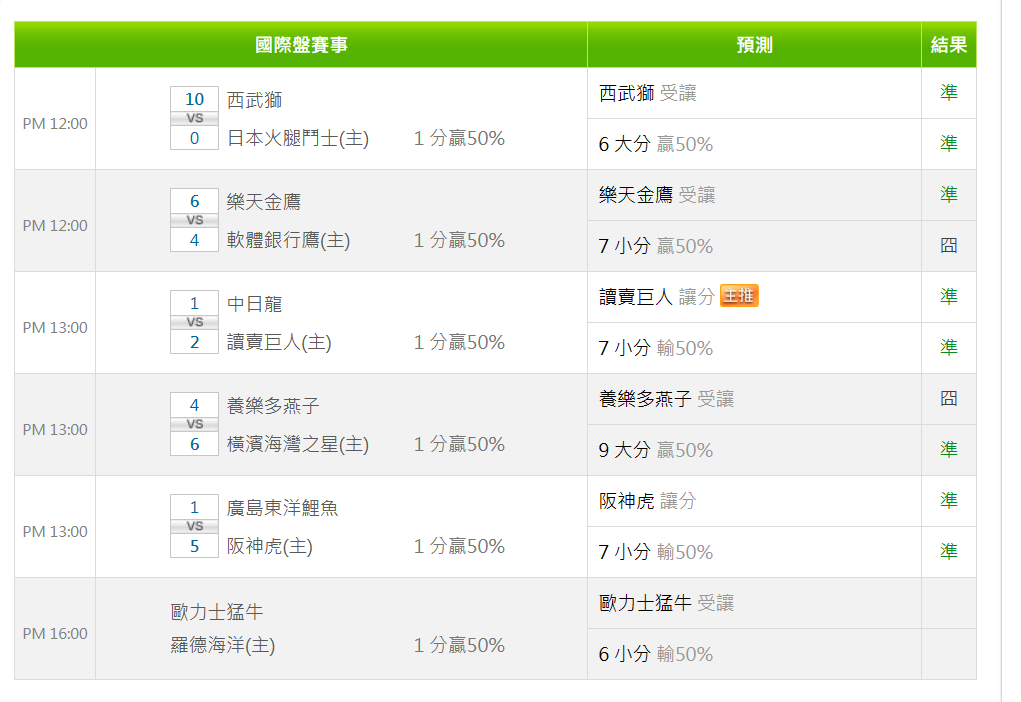Click prediction 阪神虎 讓分
This screenshot has width=1021, height=702.
coord(648,501)
